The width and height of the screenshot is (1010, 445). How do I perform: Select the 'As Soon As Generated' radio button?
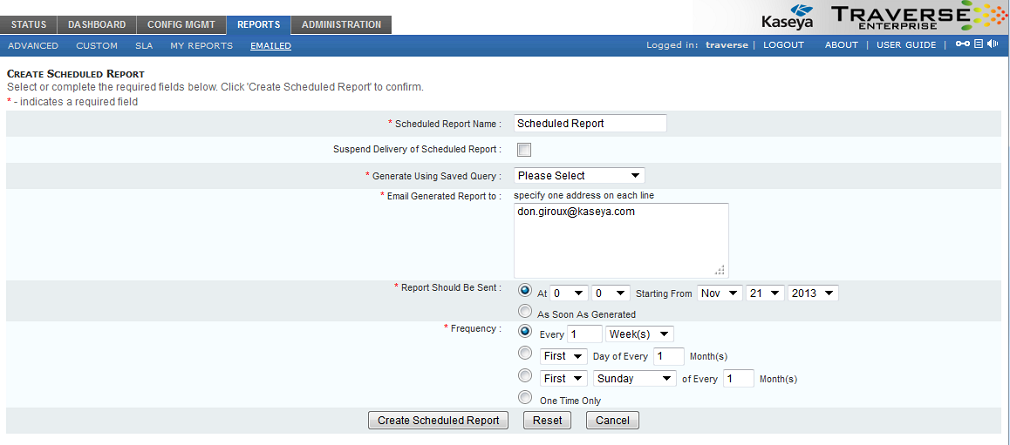pos(525,313)
